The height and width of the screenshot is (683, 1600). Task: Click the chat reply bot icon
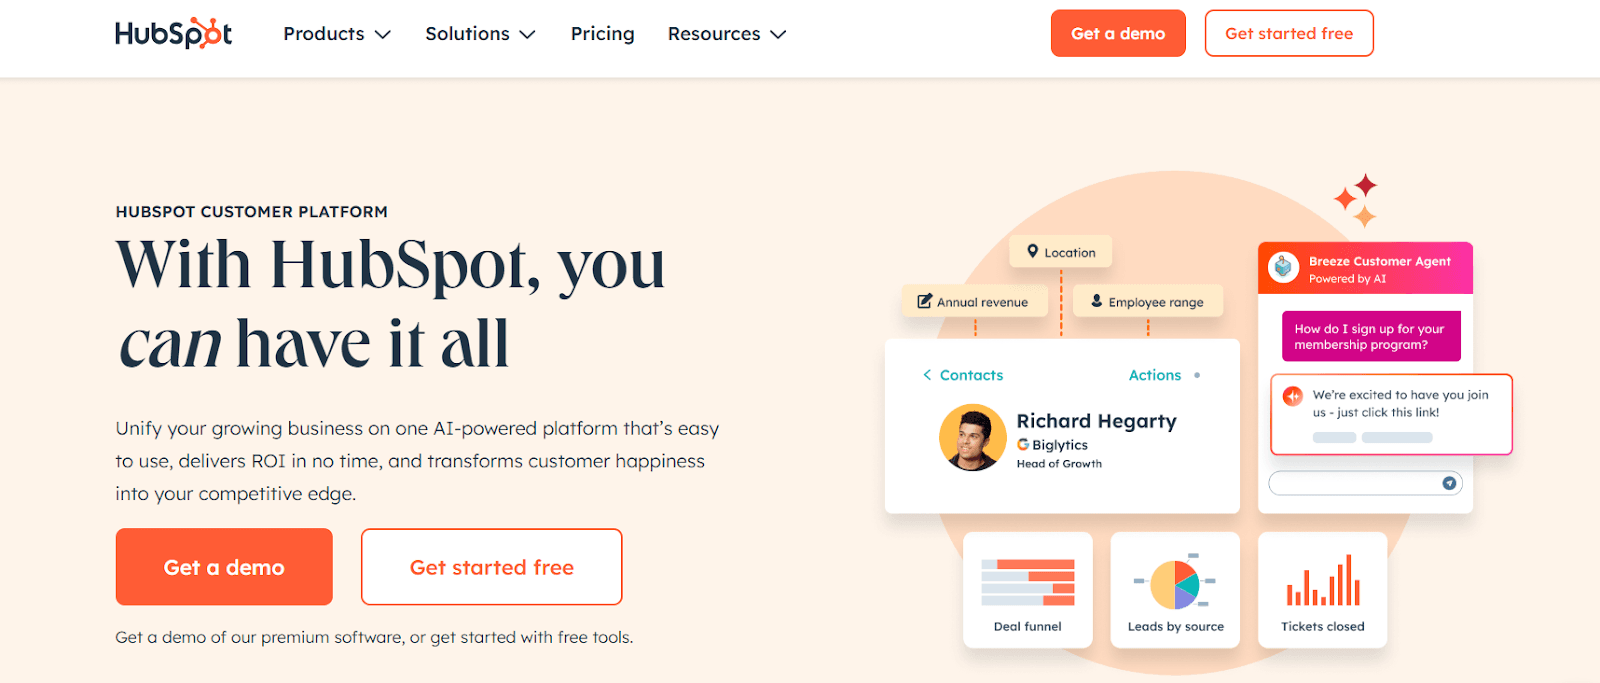click(x=1293, y=395)
